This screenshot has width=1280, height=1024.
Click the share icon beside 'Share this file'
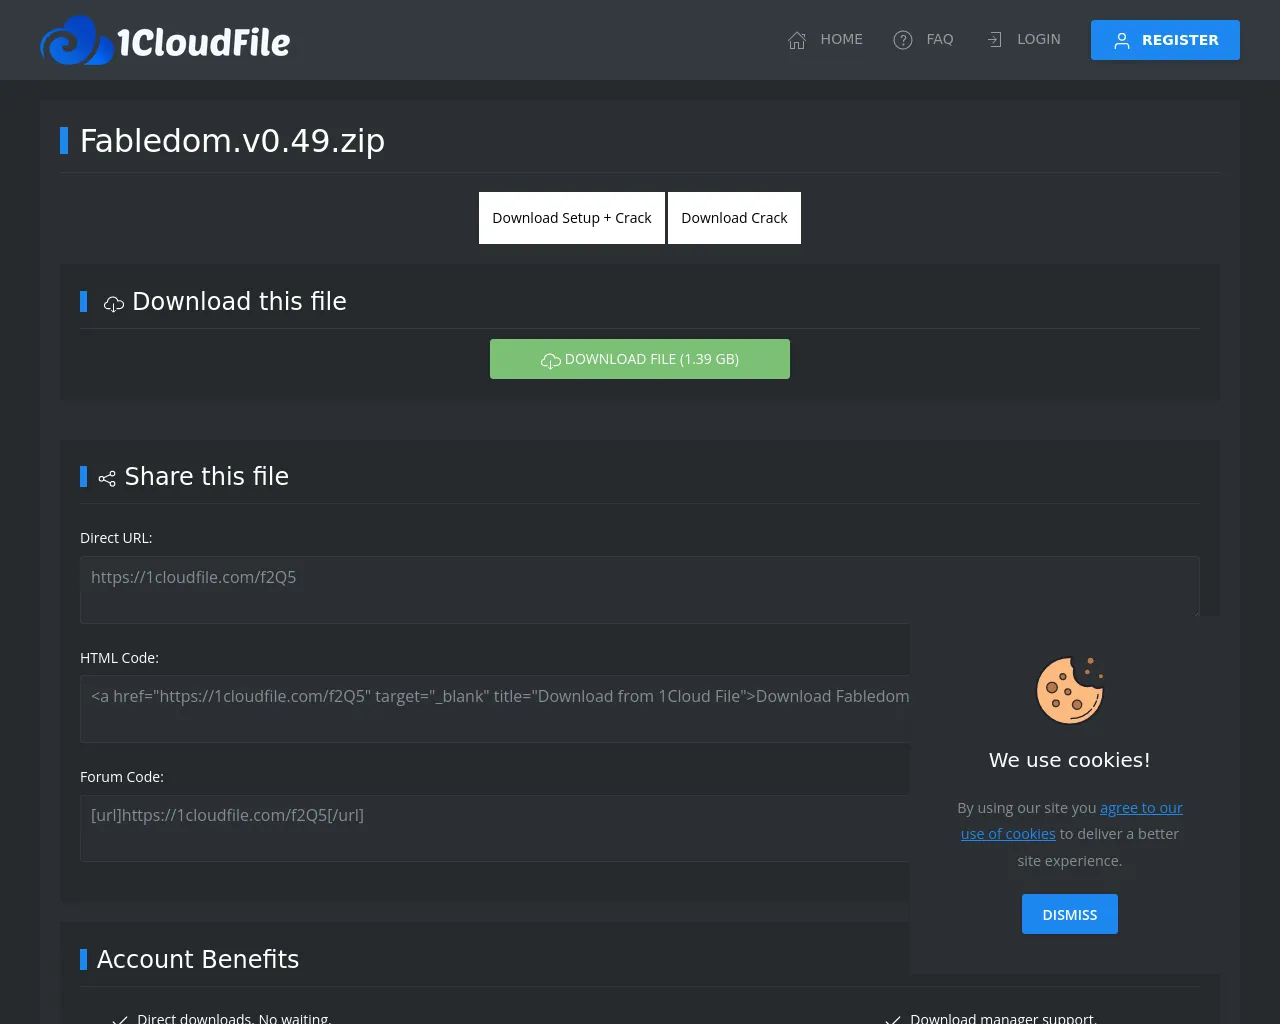click(107, 478)
